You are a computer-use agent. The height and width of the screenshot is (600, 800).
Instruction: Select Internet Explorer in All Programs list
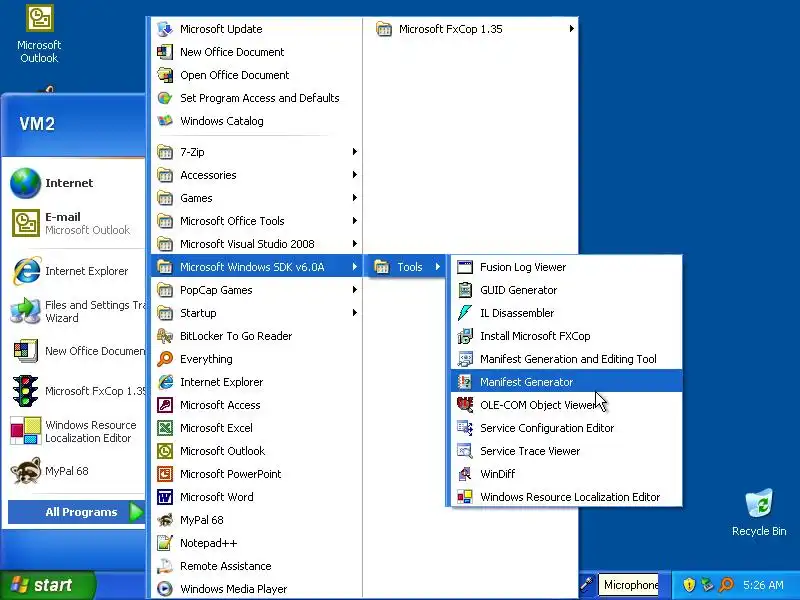point(256,382)
